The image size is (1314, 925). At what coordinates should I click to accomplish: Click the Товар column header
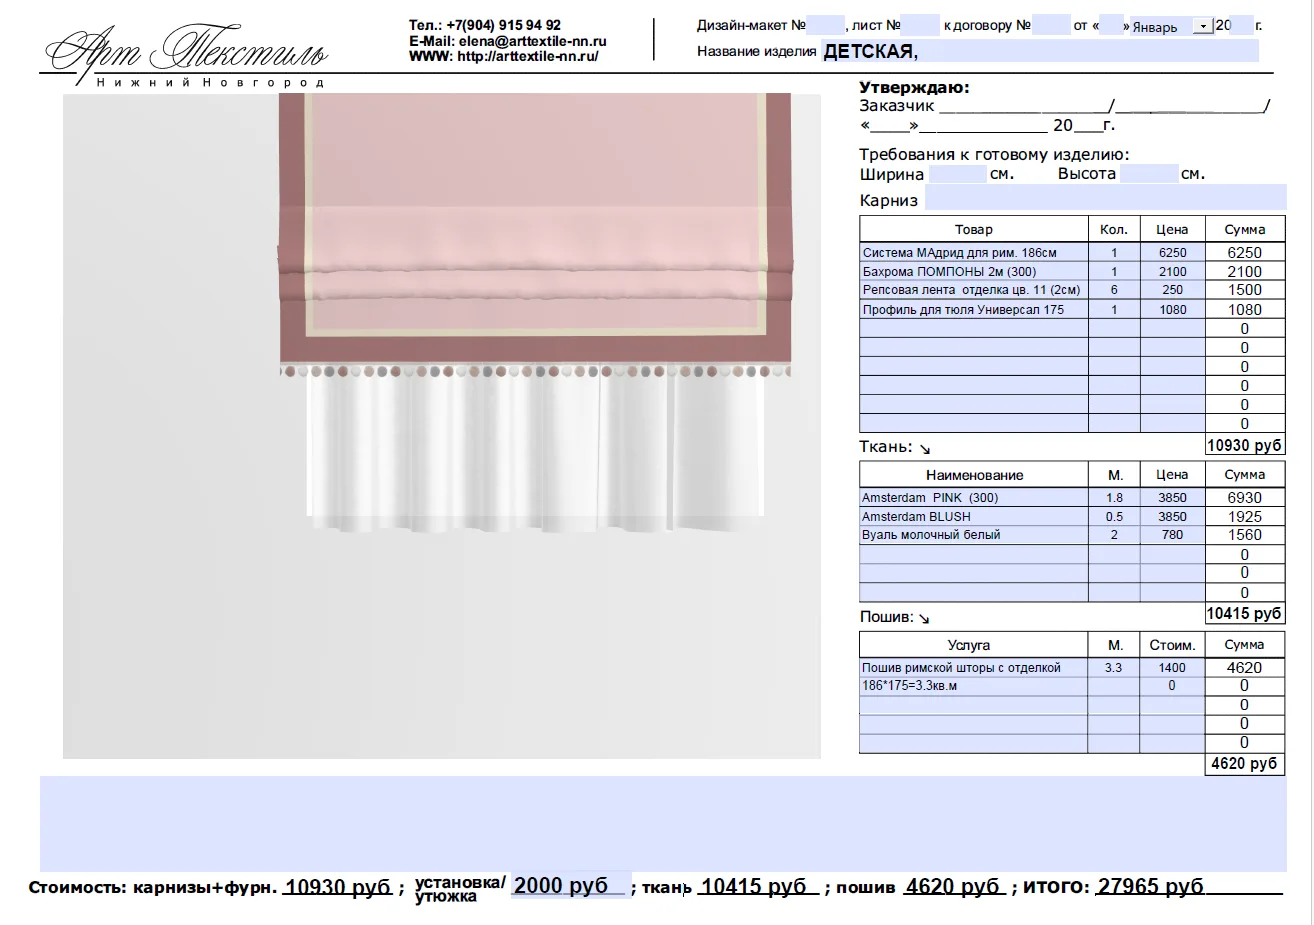coord(973,229)
